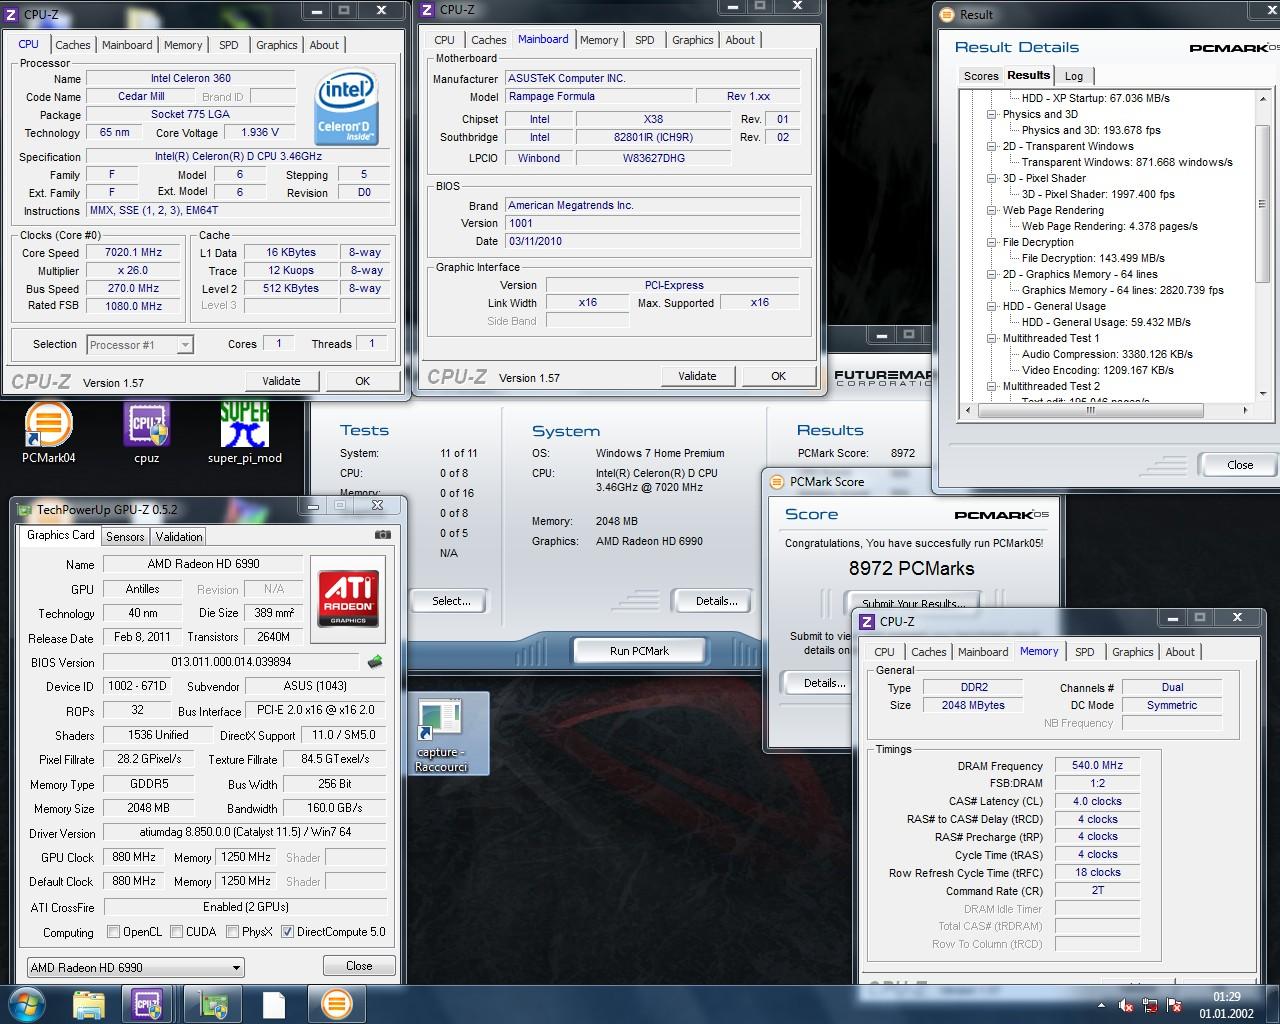1280x1024 pixels.
Task: Open Windows Explorer from the taskbar
Action: (x=89, y=1004)
